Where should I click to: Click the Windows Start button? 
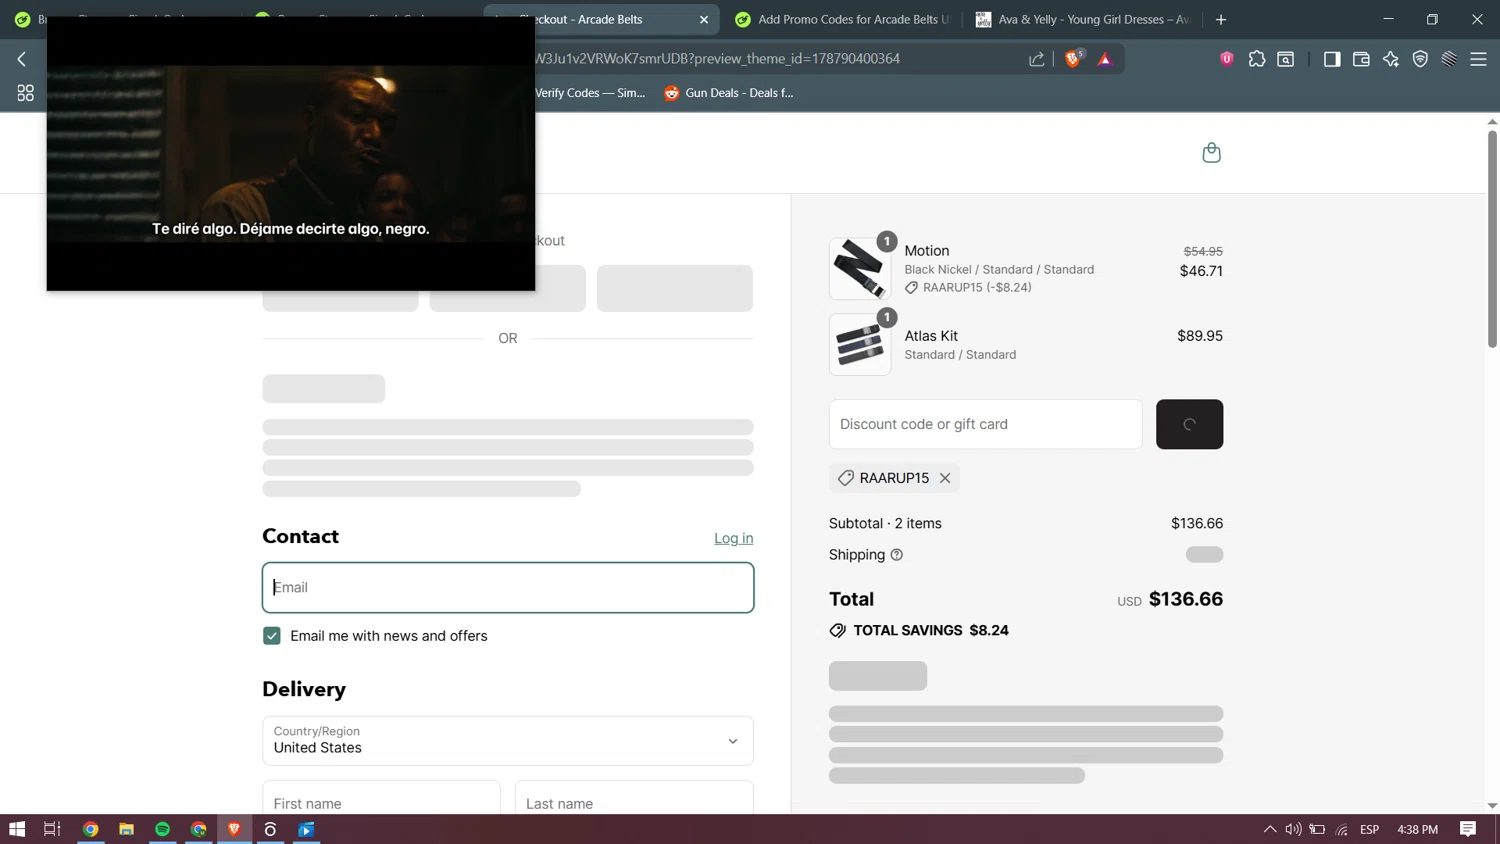point(17,829)
